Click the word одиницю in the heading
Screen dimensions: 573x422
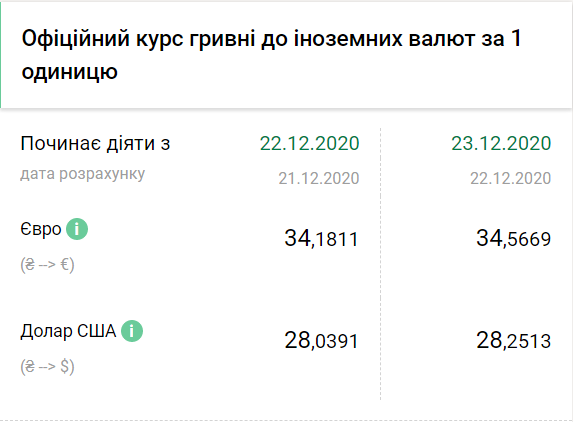click(70, 72)
